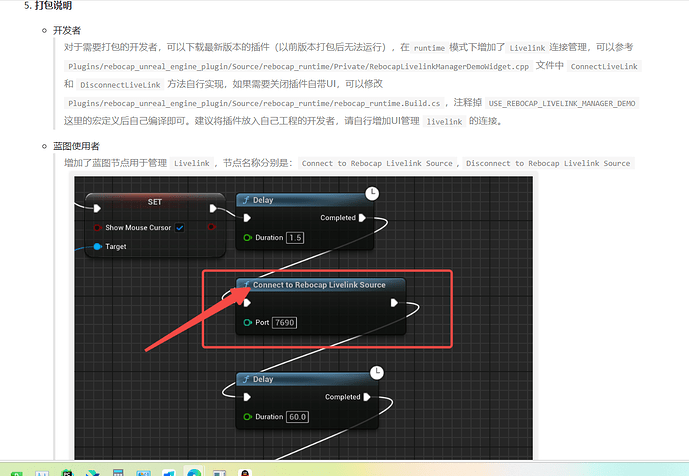Viewport: 689px width, 476px height.
Task: Click 'Livelink' code before '连接管理'
Action: coord(527,48)
